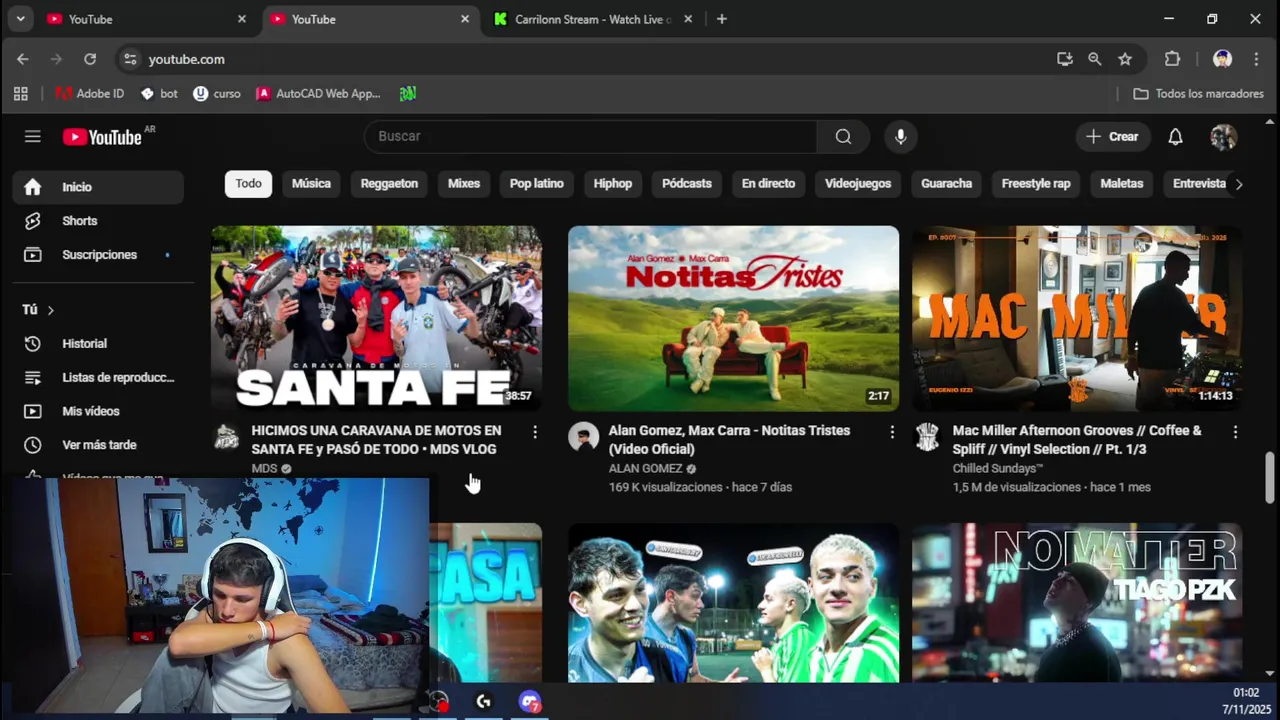Select the Freestyle rap filter chip
1280x720 pixels.
(1036, 184)
